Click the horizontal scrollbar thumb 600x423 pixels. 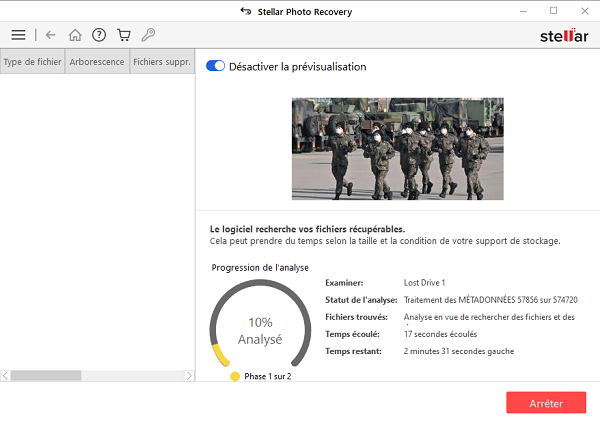[x=46, y=376]
